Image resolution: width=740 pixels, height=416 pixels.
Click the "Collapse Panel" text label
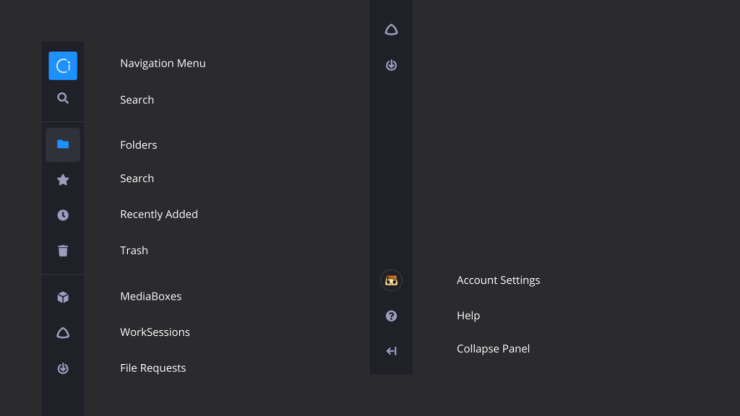tap(493, 349)
